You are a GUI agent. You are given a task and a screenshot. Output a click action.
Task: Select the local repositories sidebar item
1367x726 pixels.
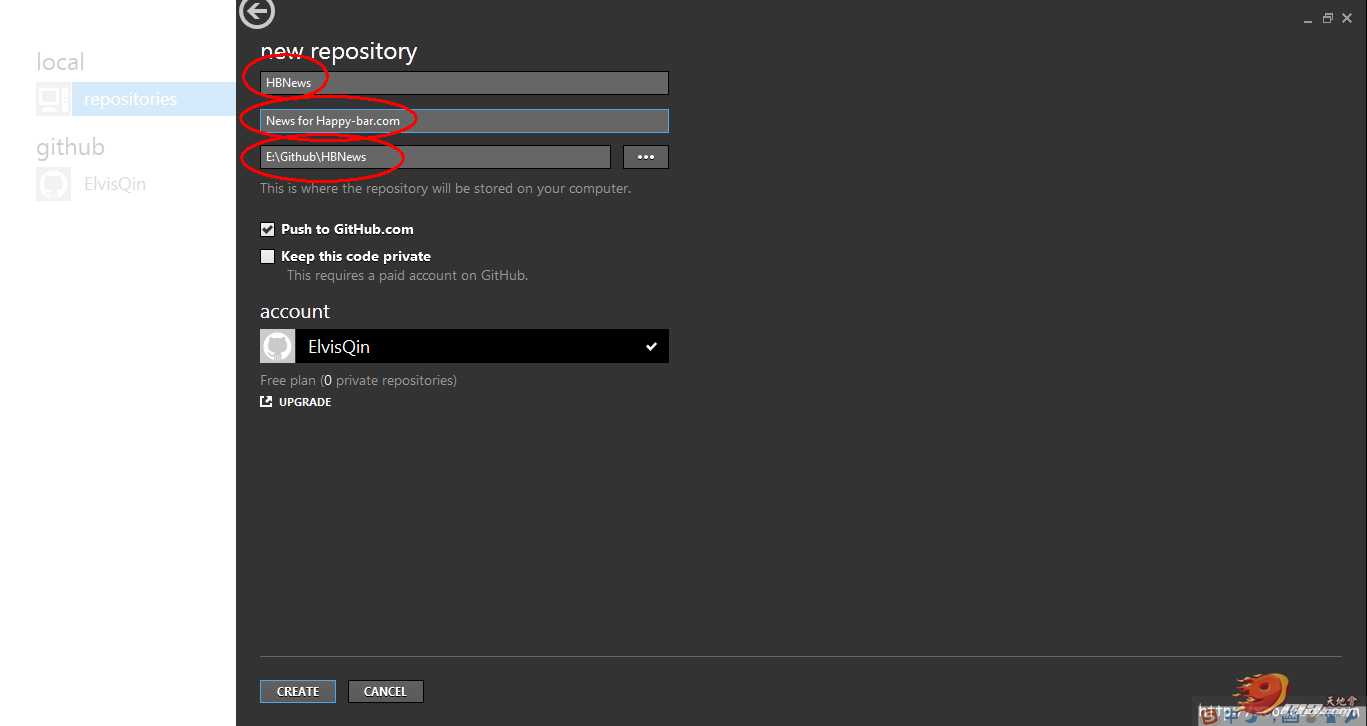click(x=135, y=99)
